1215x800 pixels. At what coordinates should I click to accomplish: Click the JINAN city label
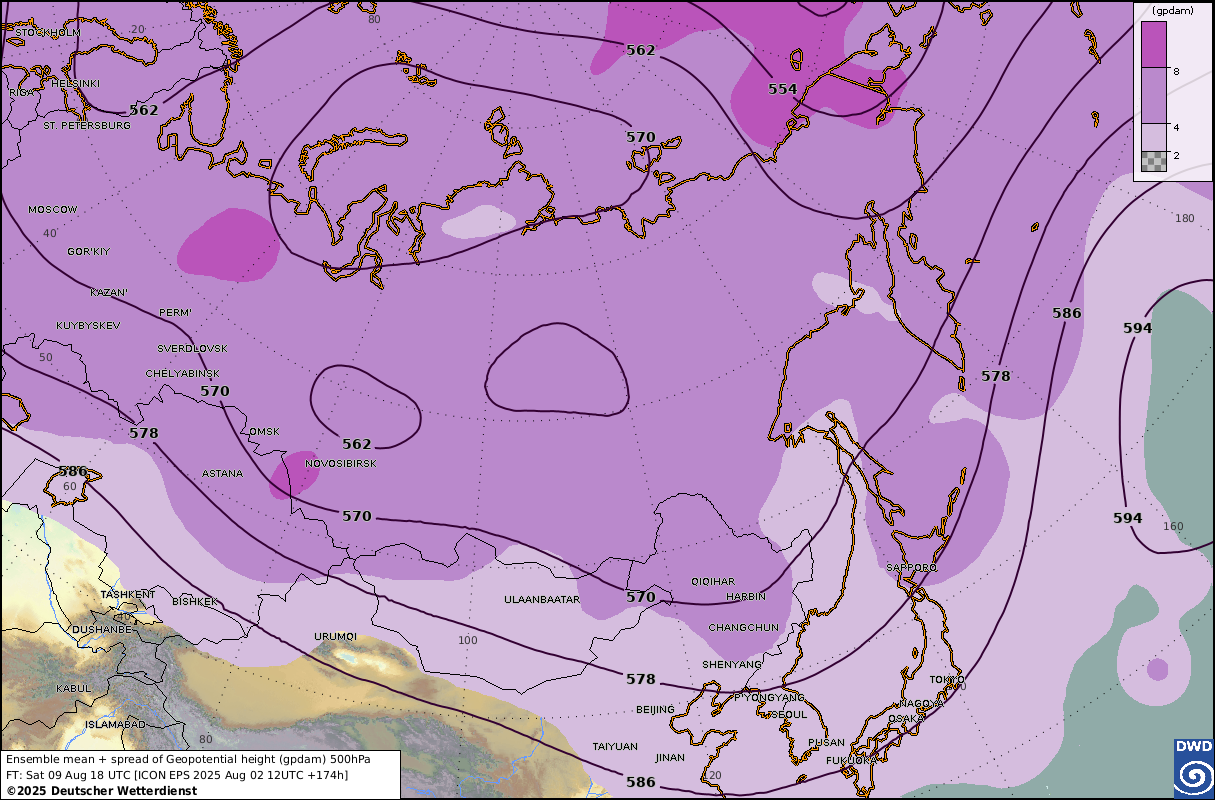[671, 758]
